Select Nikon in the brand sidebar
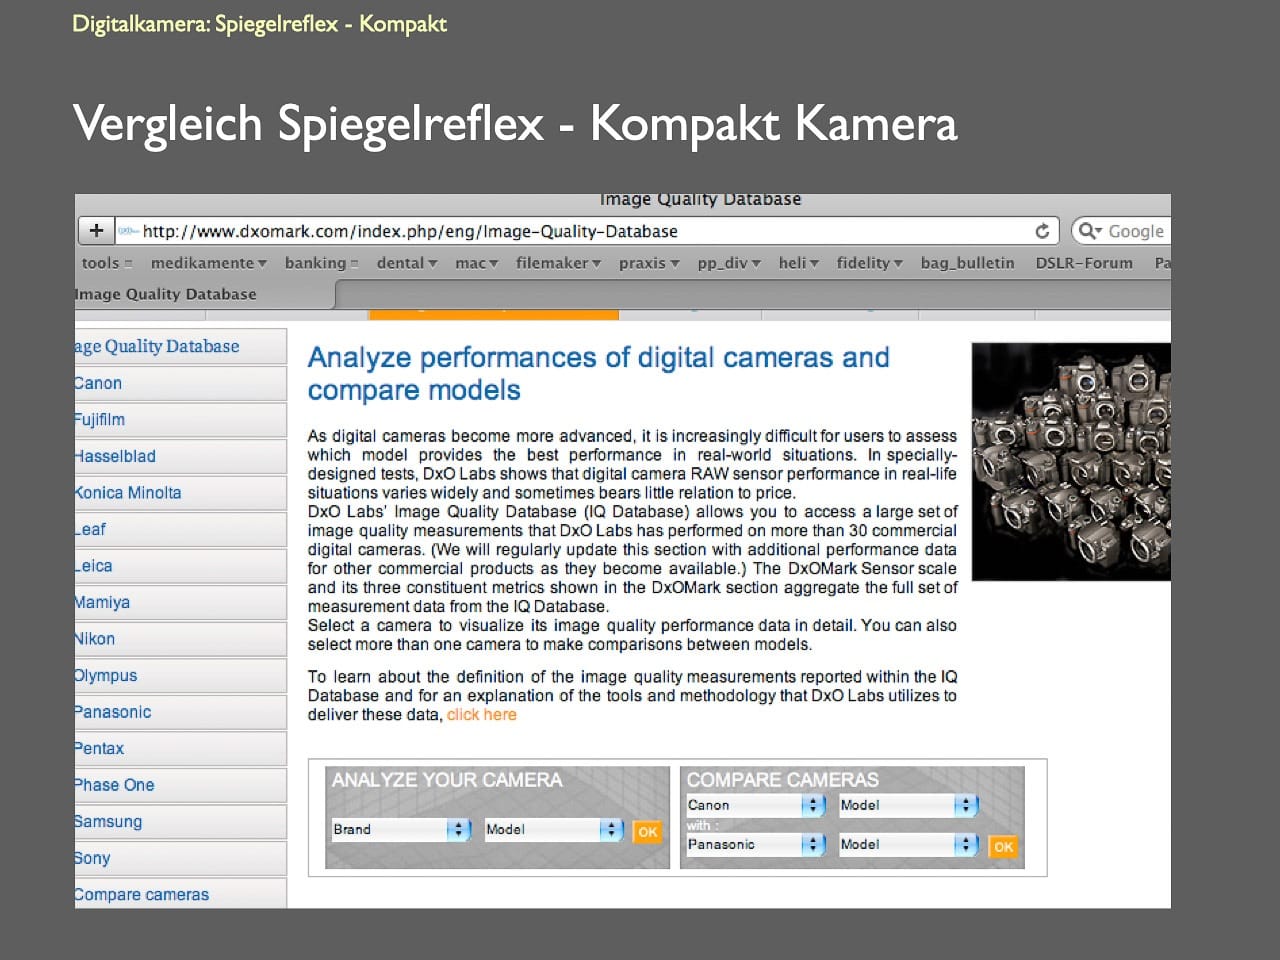The width and height of the screenshot is (1280, 960). 96,639
